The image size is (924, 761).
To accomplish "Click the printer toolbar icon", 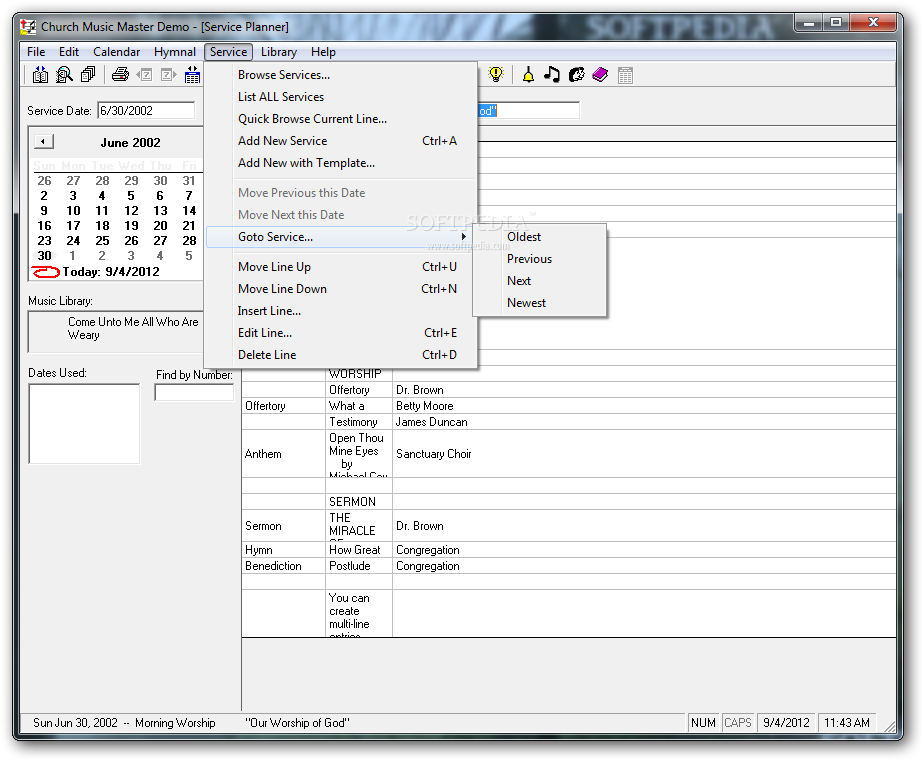I will (x=120, y=75).
